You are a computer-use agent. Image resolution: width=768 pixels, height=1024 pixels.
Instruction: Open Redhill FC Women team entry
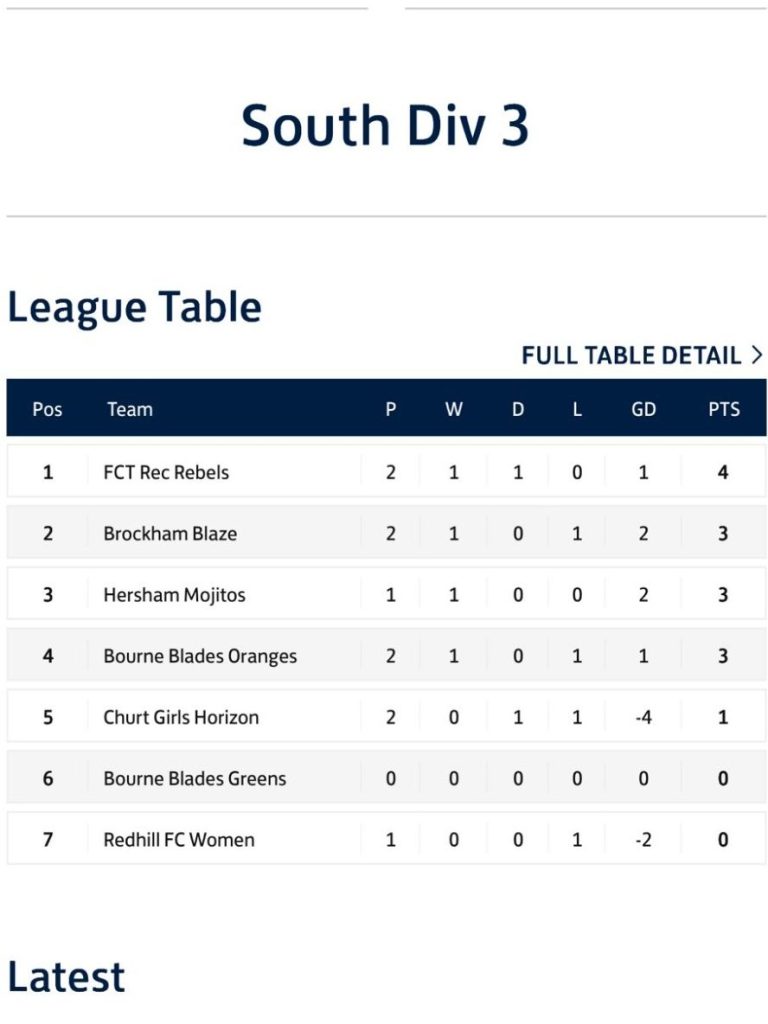pyautogui.click(x=179, y=839)
